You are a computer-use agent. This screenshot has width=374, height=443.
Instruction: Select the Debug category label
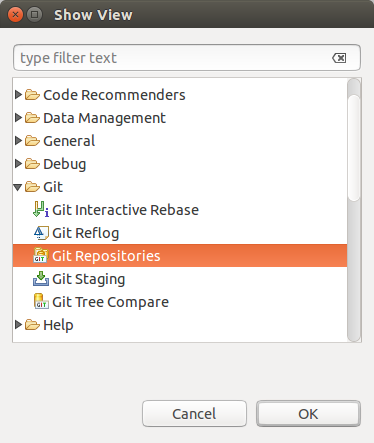click(65, 164)
